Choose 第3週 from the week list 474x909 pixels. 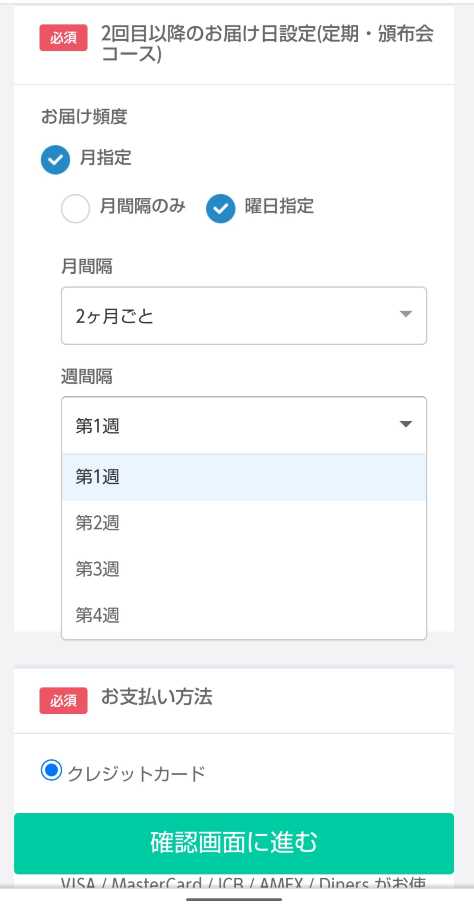pyautogui.click(x=244, y=569)
